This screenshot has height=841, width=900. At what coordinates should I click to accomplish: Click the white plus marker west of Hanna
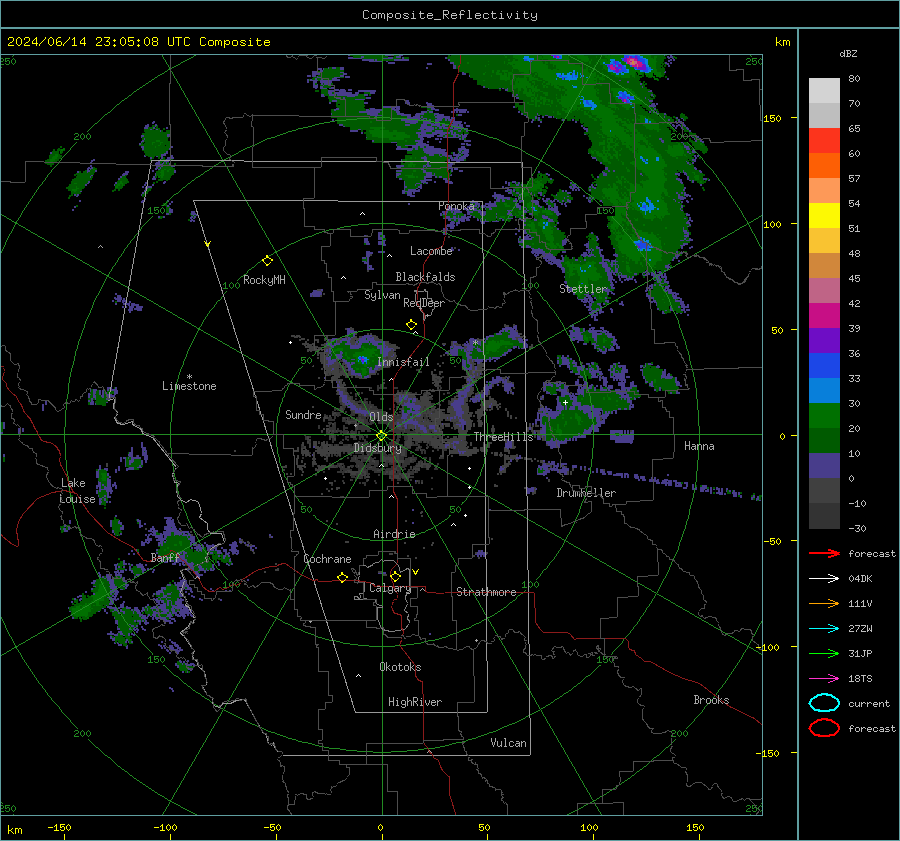point(565,402)
